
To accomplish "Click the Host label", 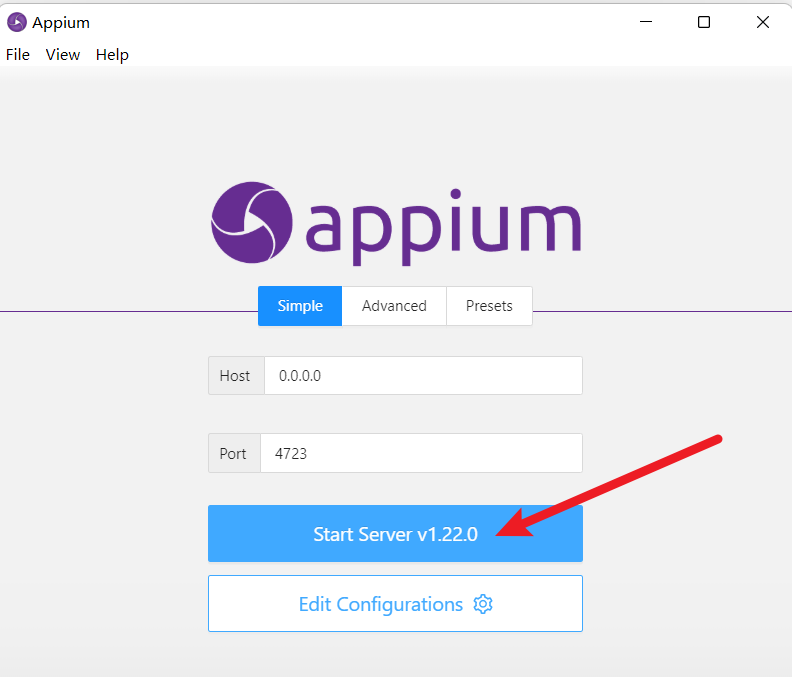I will tap(235, 376).
